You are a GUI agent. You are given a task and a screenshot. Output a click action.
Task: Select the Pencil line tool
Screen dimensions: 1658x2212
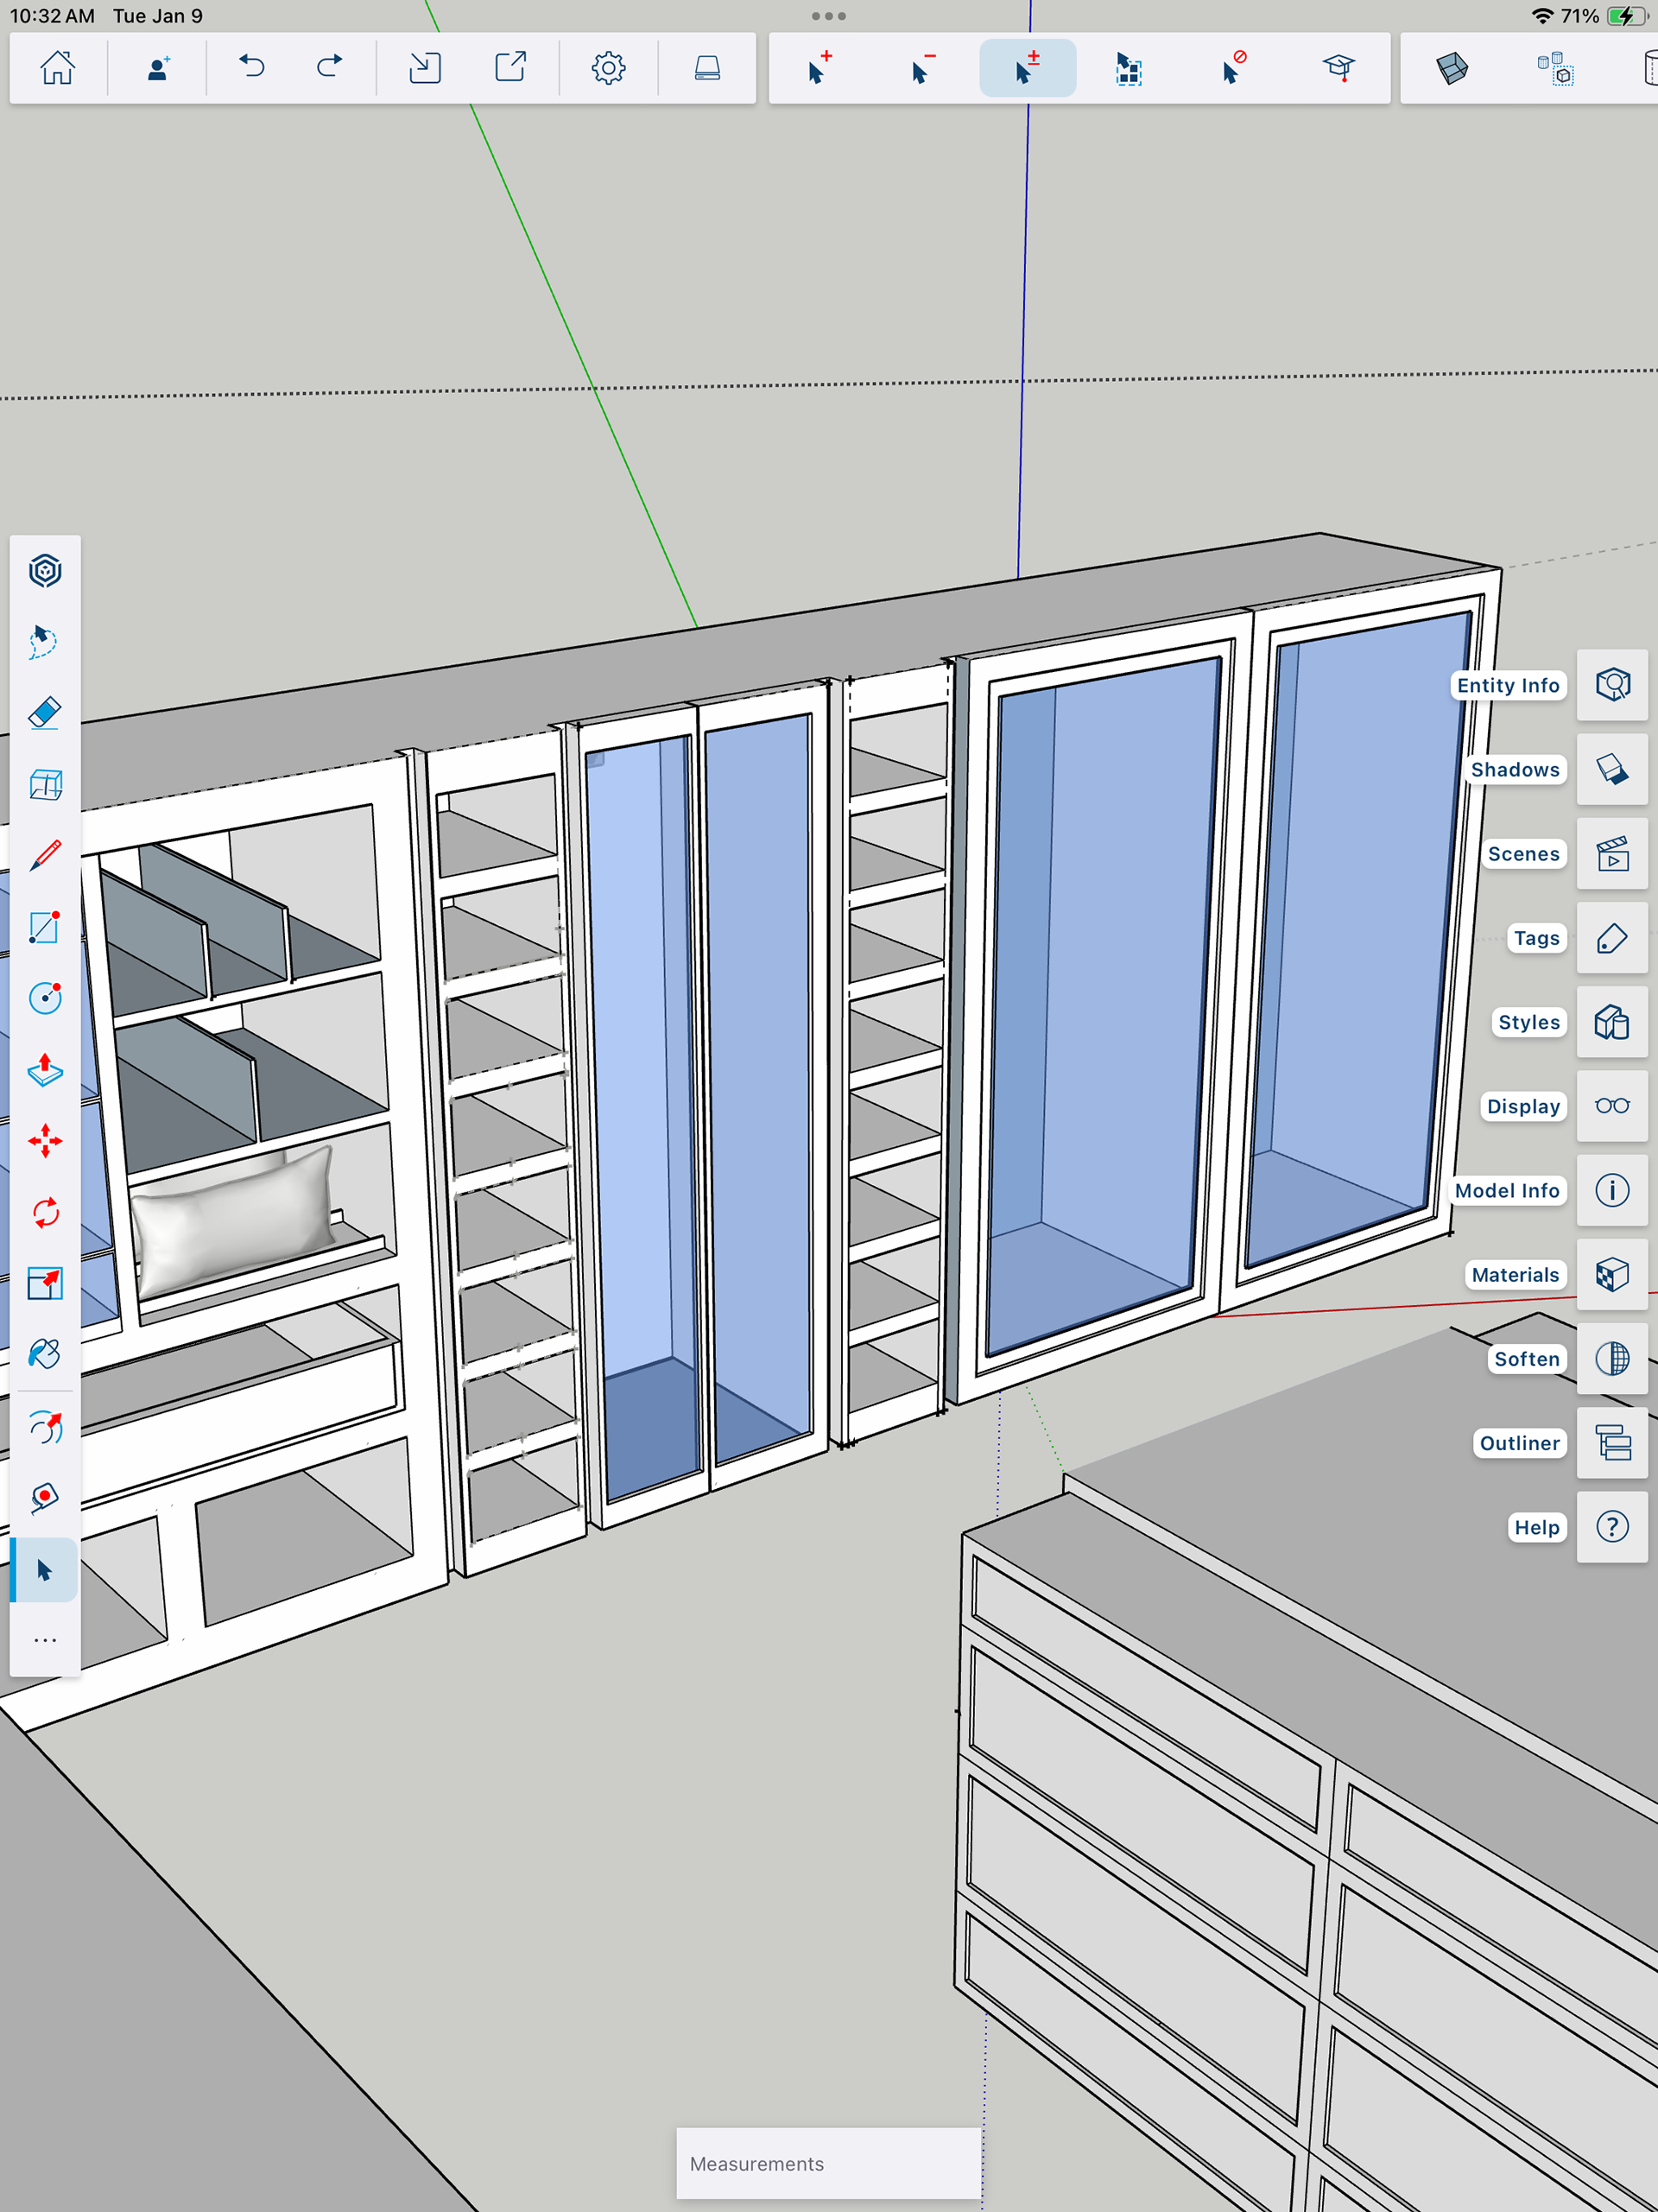pos(45,856)
